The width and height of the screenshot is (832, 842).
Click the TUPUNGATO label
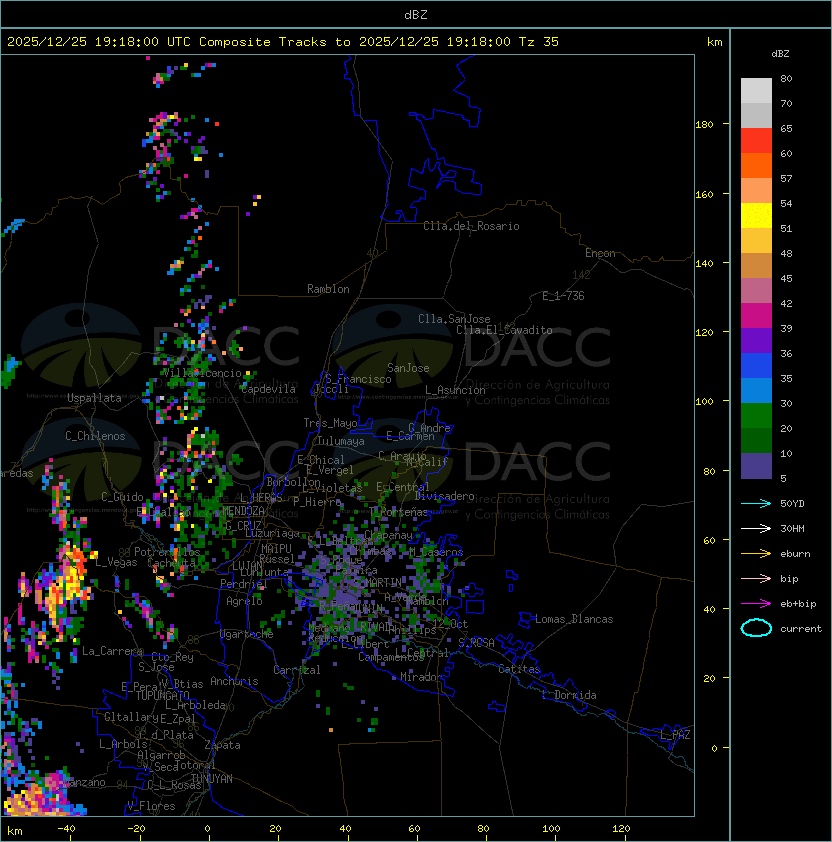pyautogui.click(x=162, y=696)
